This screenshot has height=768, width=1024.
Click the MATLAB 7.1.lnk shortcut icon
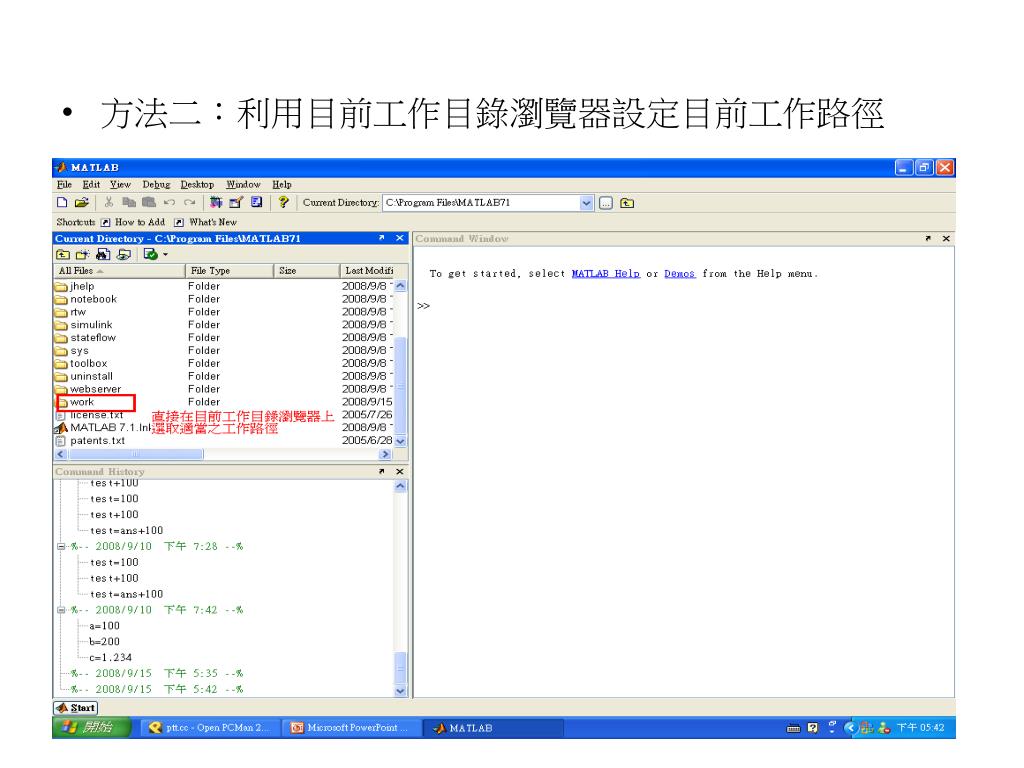coord(61,428)
